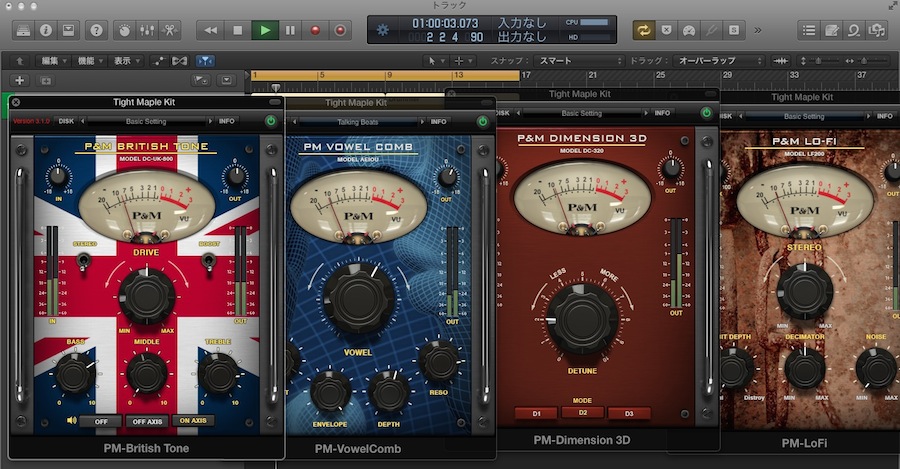The image size is (900, 469).
Task: Select OFF cabinet mode button
Action: tap(101, 421)
